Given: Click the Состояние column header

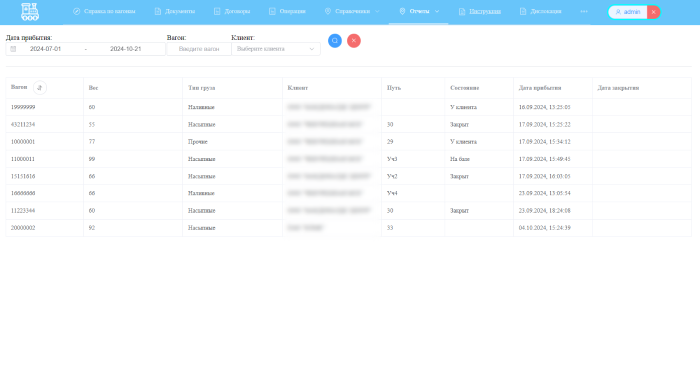Looking at the screenshot, I should pyautogui.click(x=464, y=88).
